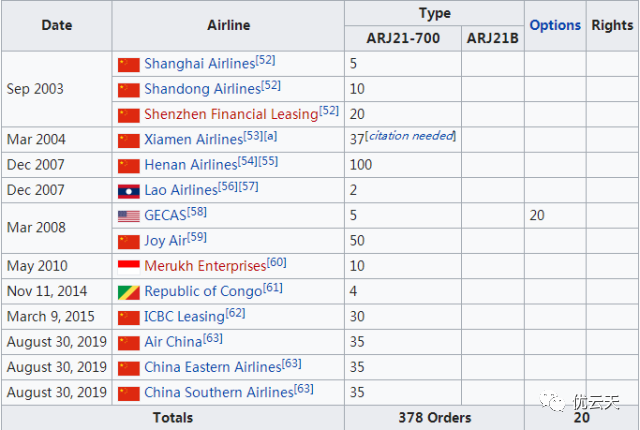This screenshot has width=640, height=430.
Task: Click the China flag beside Air China
Action: coord(128,342)
